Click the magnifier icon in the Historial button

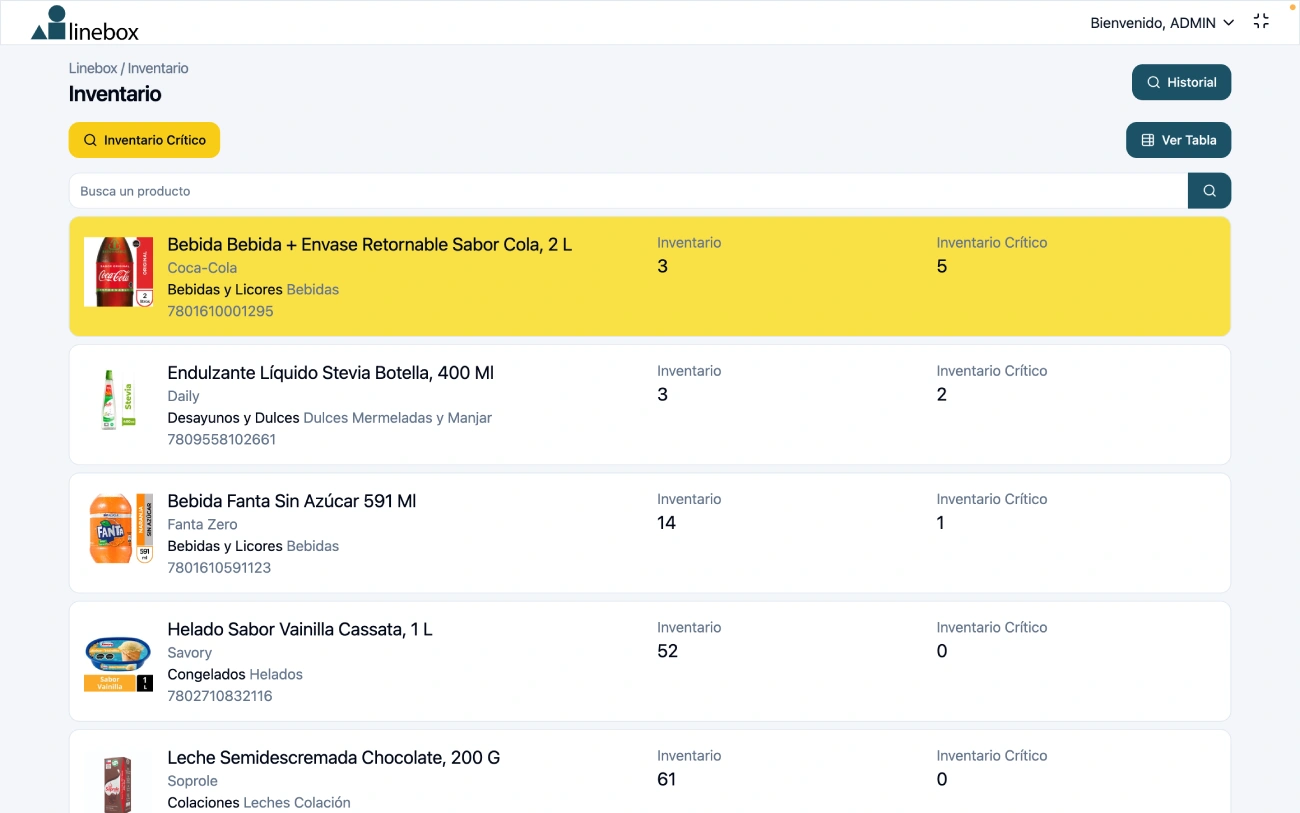[1153, 82]
